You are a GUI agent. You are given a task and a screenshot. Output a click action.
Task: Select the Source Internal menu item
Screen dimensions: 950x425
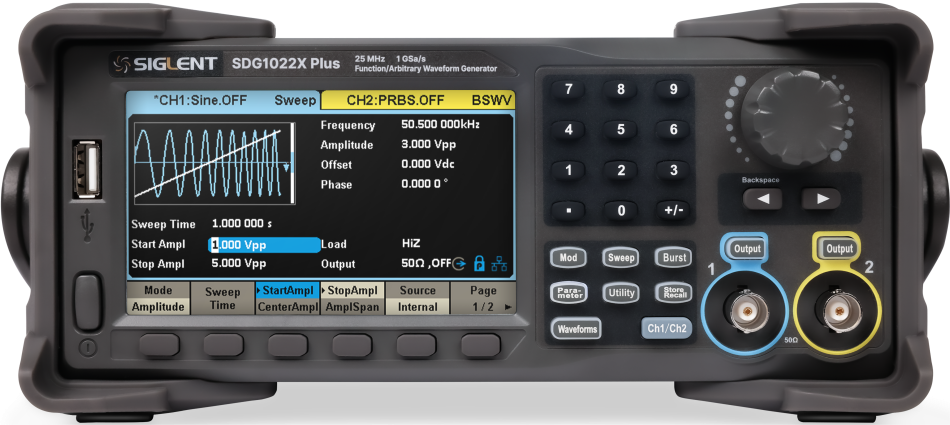(x=417, y=298)
